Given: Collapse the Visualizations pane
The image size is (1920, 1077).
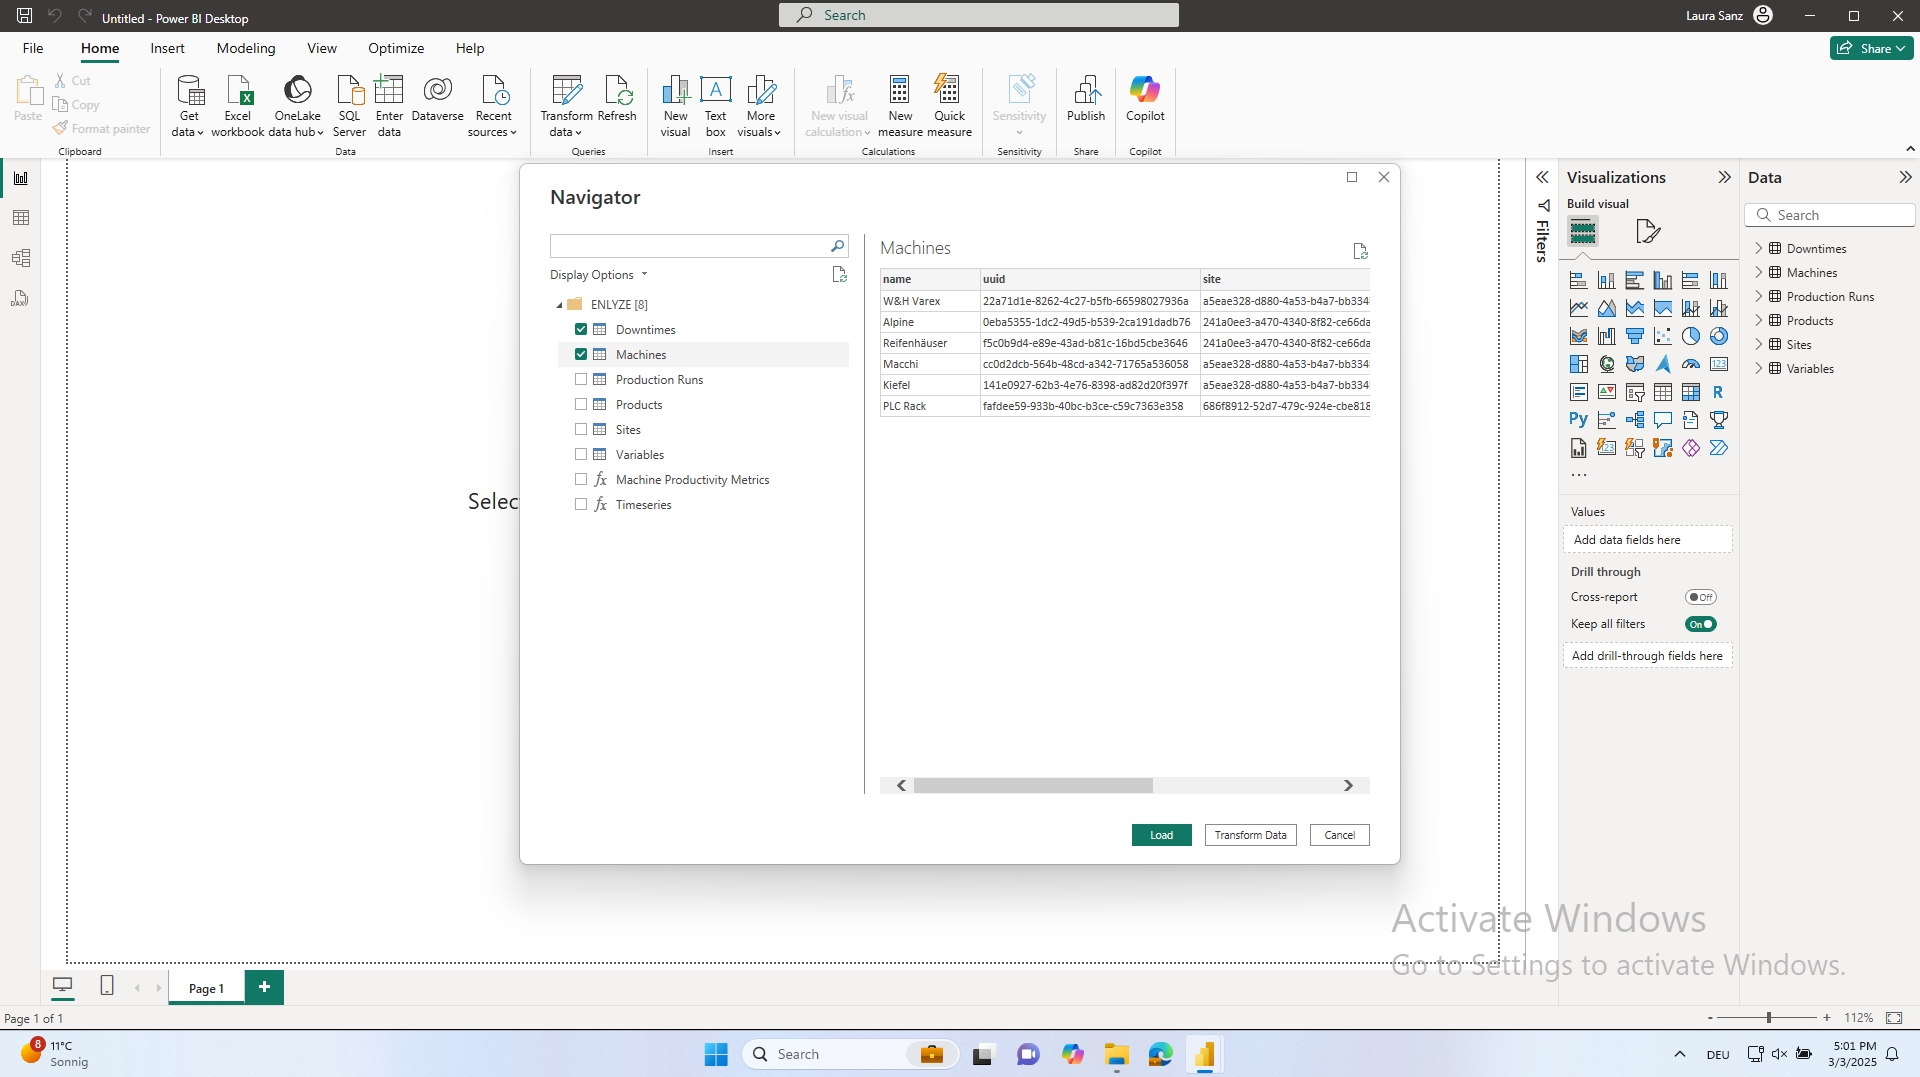Looking at the screenshot, I should 1724,177.
